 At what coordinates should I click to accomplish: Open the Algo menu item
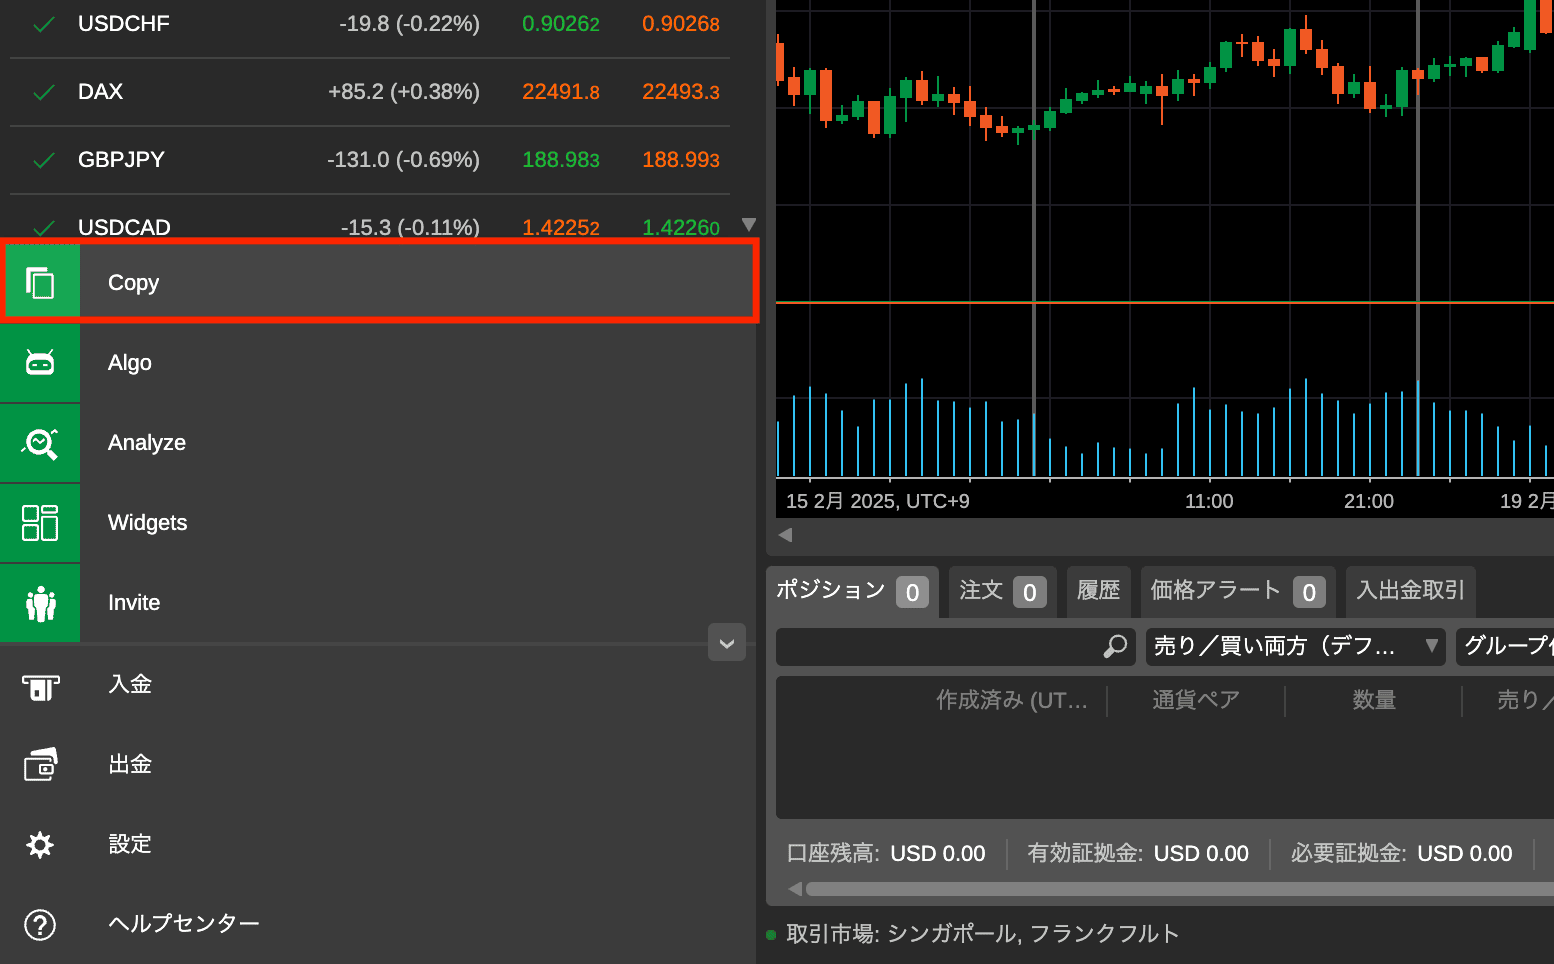tap(378, 363)
